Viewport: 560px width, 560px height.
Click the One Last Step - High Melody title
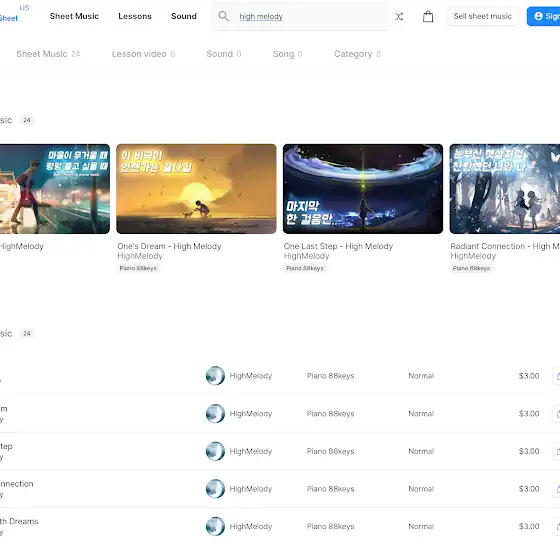click(x=338, y=246)
